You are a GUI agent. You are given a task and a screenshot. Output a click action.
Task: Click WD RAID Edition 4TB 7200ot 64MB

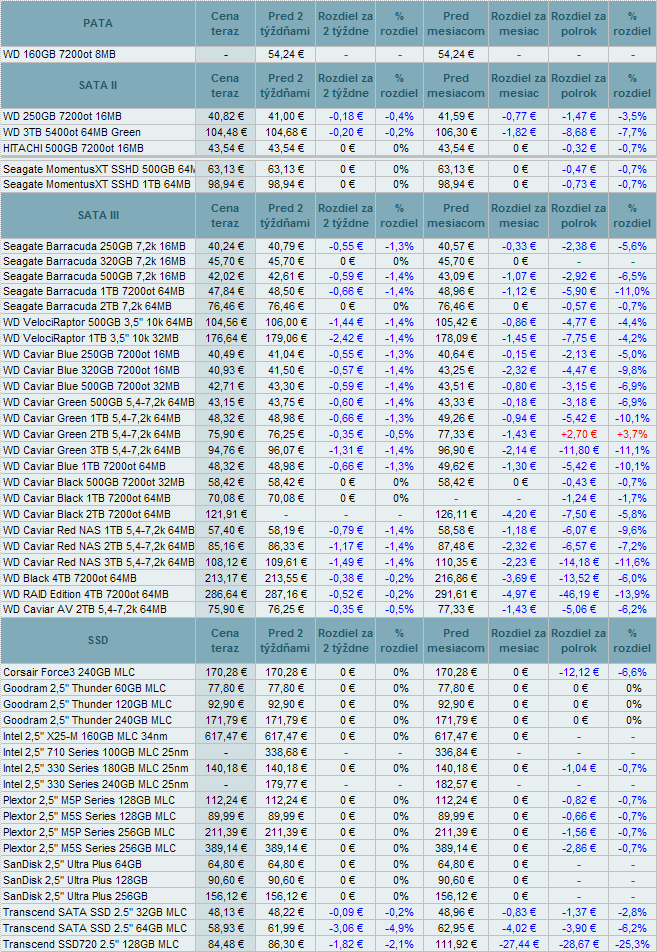[86, 594]
